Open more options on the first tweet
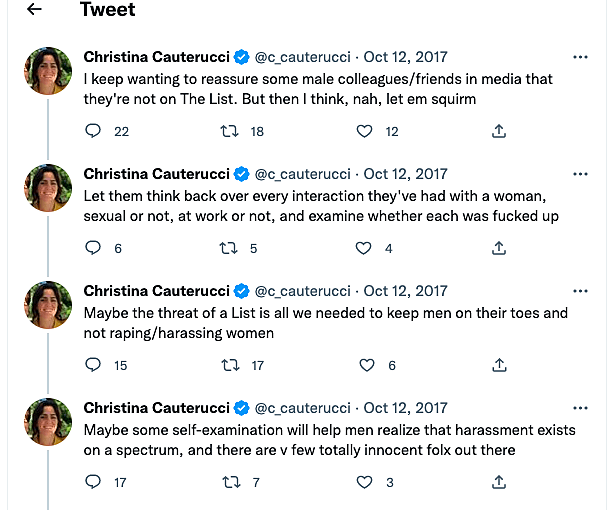This screenshot has width=611, height=510. (580, 57)
